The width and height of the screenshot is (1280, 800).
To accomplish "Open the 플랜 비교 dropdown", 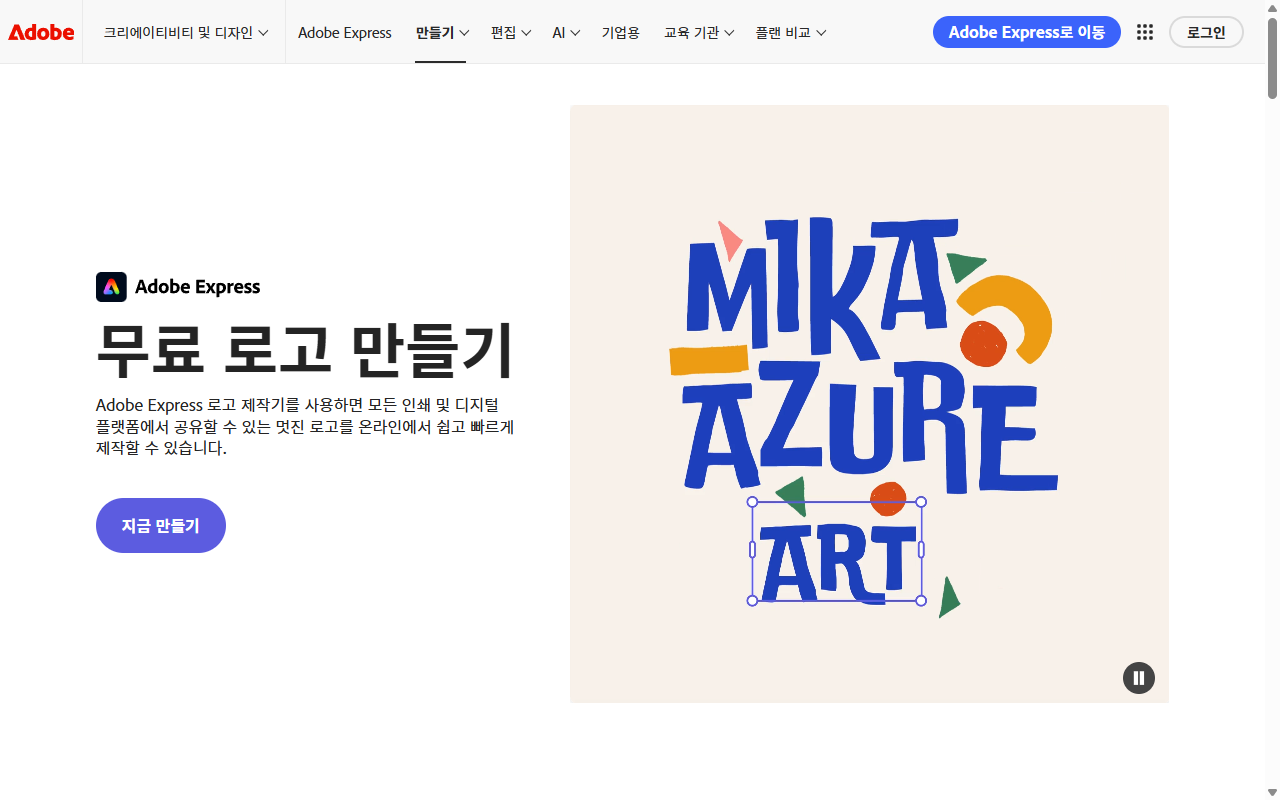I will [x=790, y=31].
